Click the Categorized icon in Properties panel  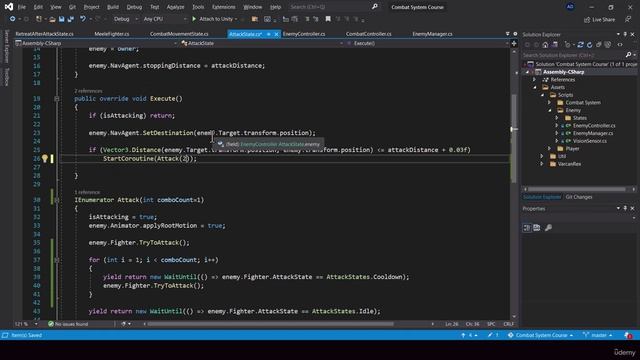coord(527,227)
